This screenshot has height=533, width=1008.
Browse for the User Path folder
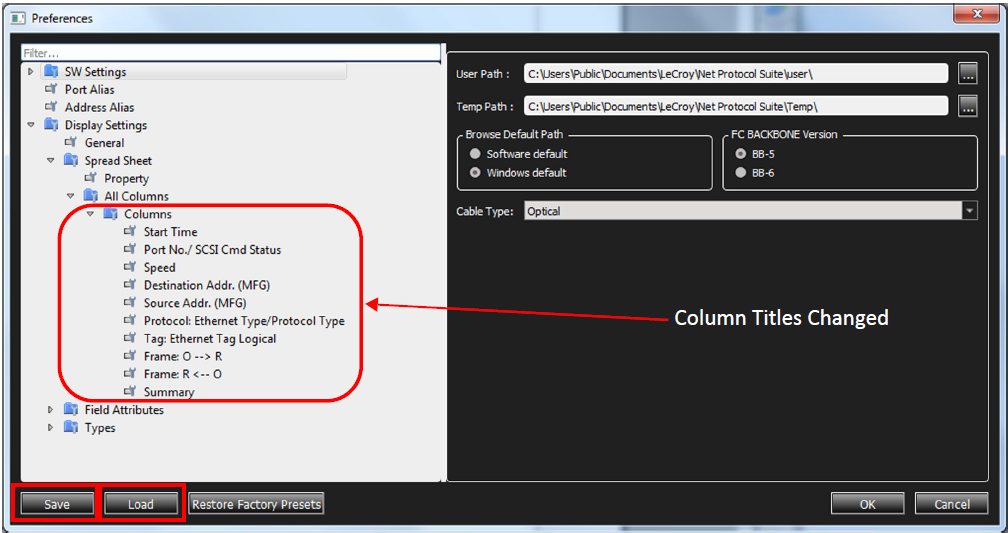[x=968, y=73]
